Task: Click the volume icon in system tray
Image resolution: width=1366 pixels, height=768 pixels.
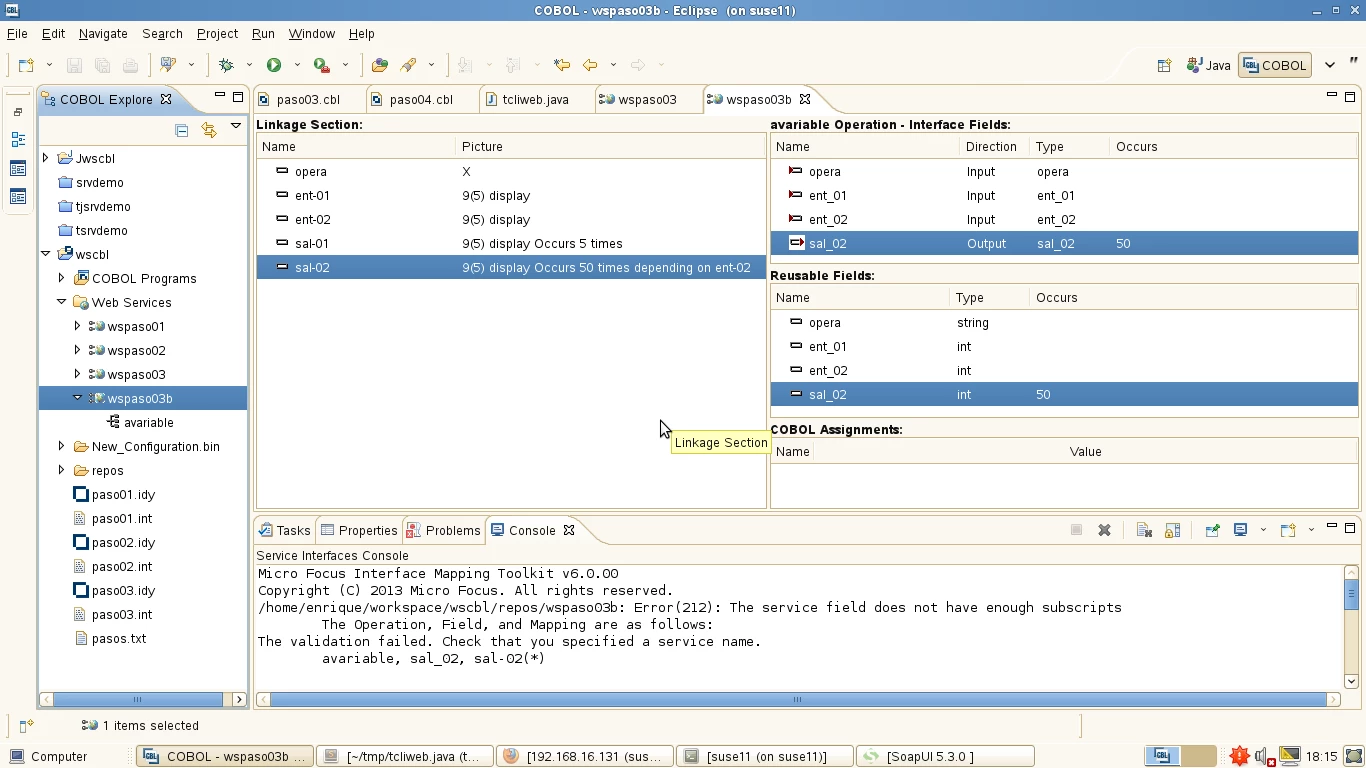Action: pyautogui.click(x=1263, y=756)
